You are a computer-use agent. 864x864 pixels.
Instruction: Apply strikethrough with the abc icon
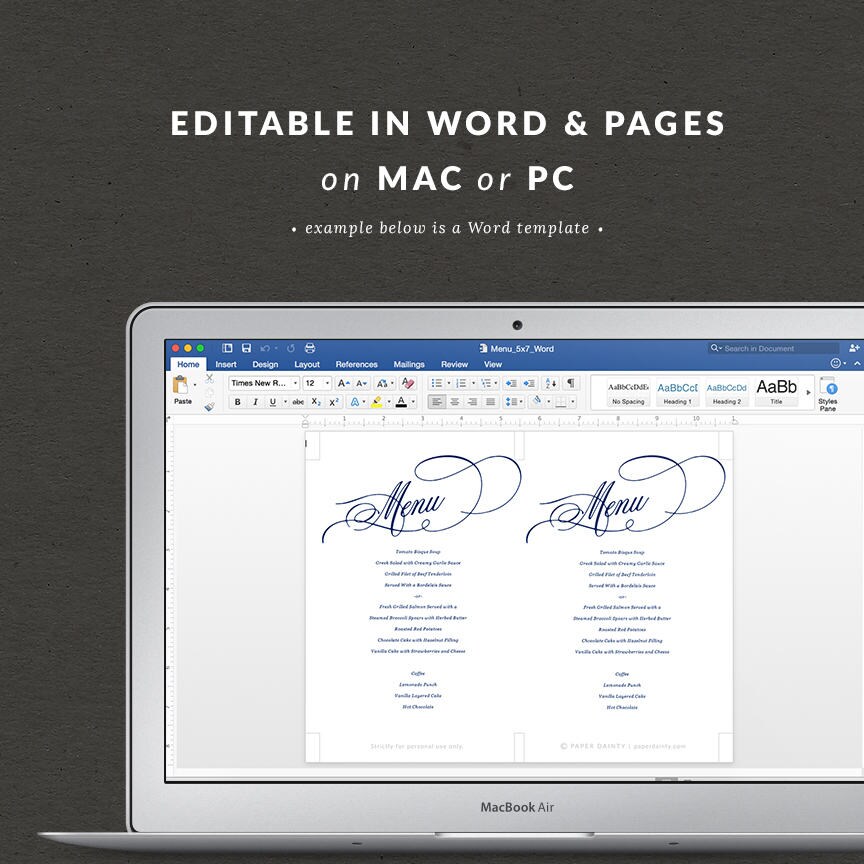point(298,402)
